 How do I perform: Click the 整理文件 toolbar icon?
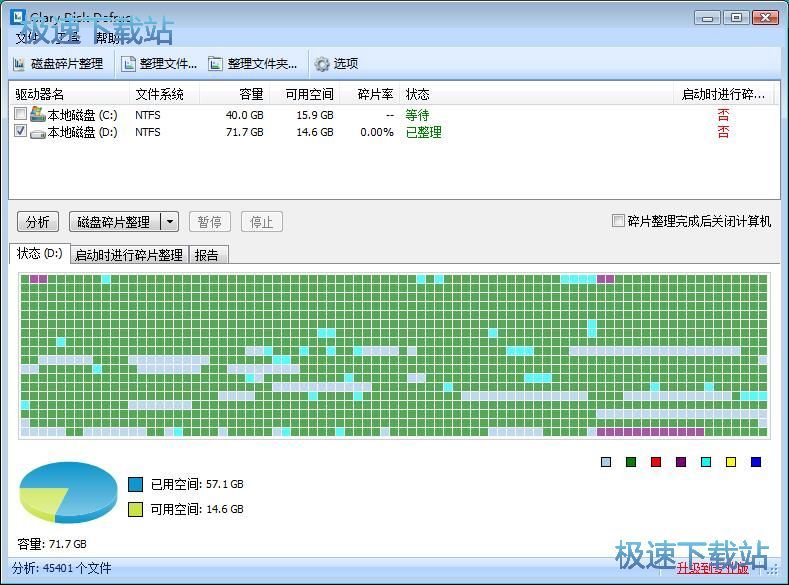click(129, 64)
